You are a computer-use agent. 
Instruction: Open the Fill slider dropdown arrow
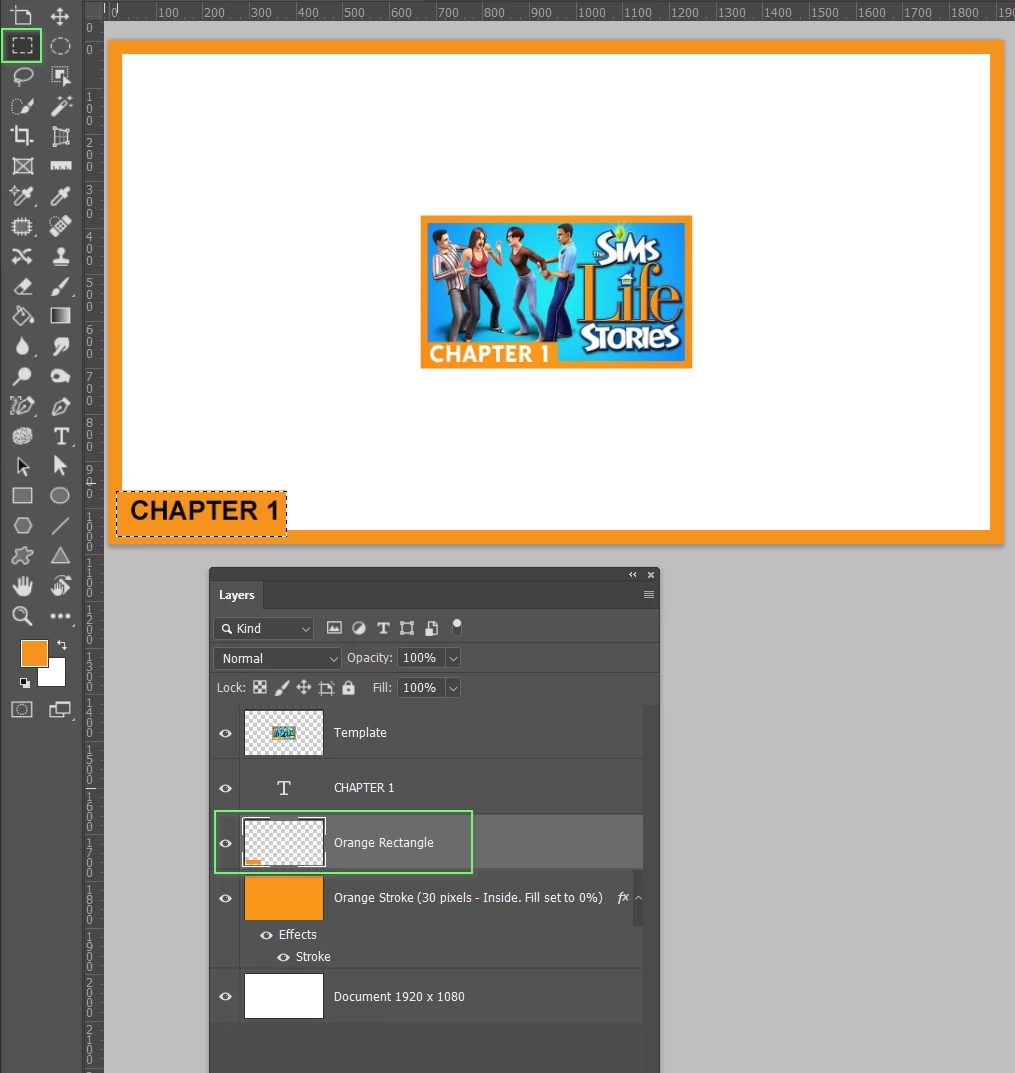pos(453,688)
